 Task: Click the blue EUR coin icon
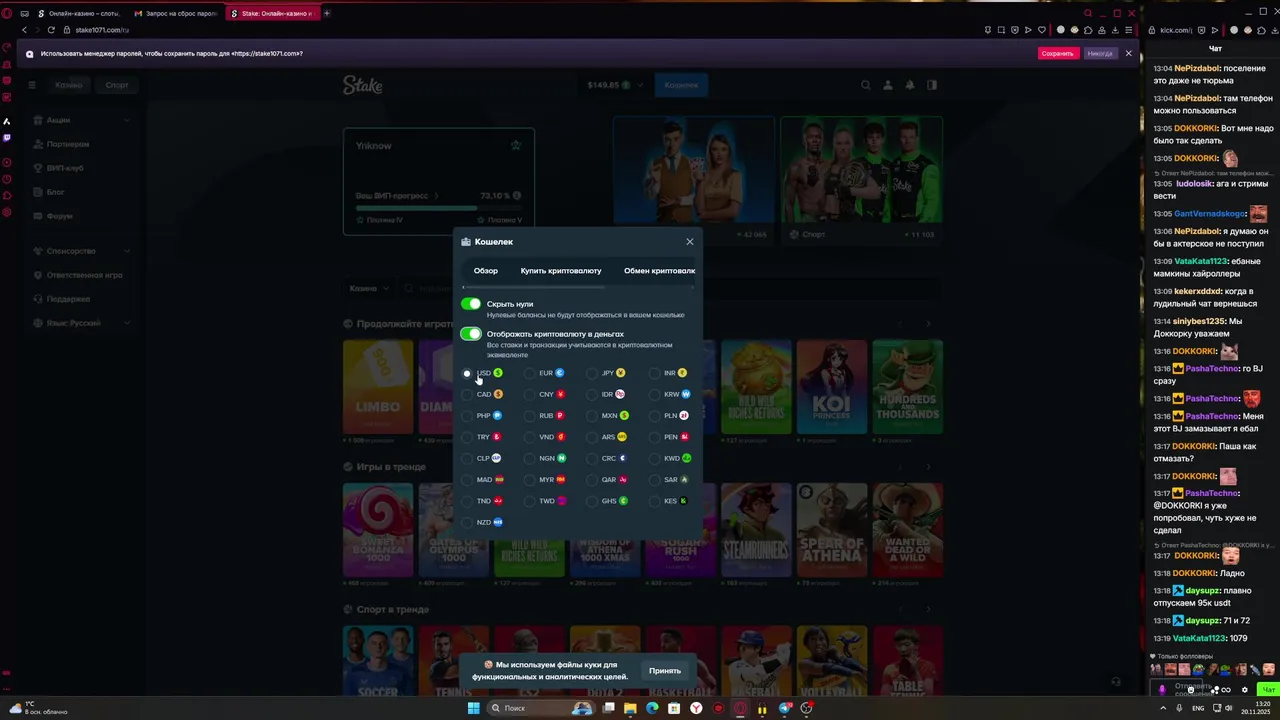(559, 373)
